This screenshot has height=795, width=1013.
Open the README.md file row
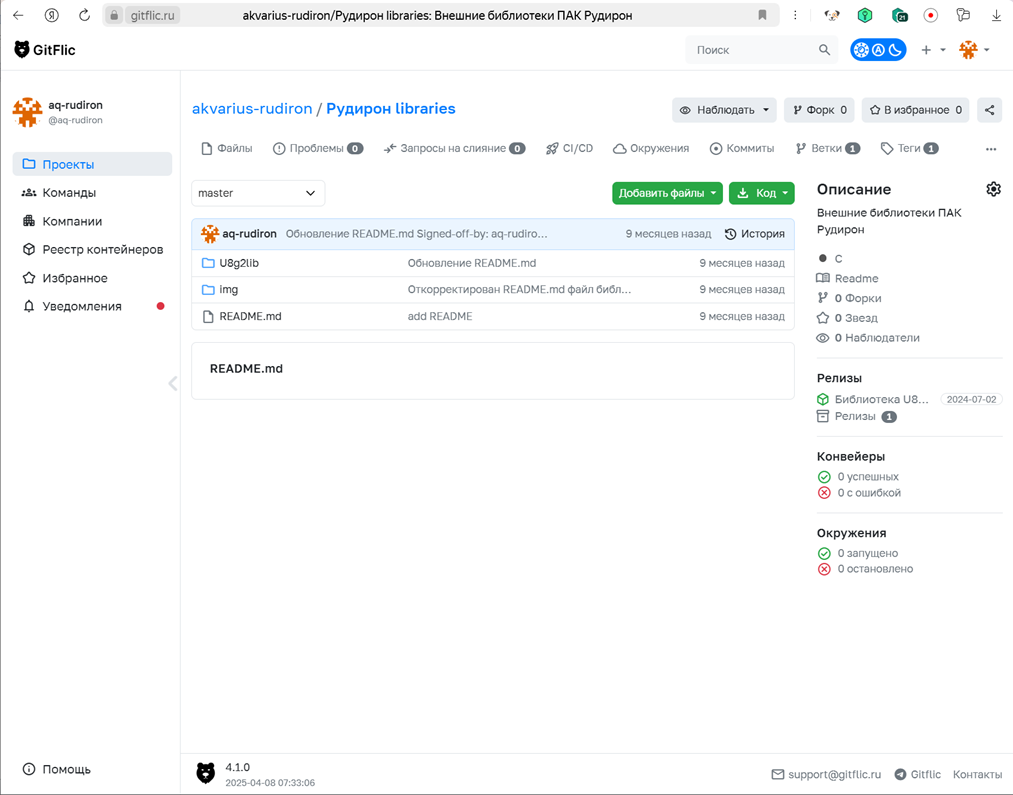tap(493, 316)
